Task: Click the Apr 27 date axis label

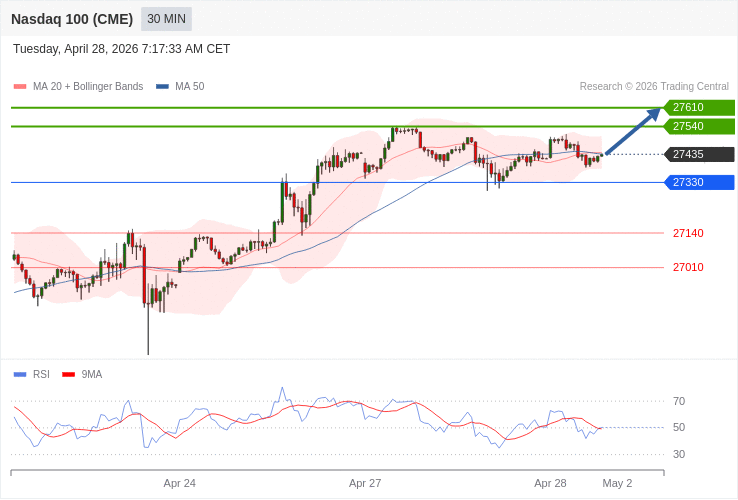Action: 365,483
